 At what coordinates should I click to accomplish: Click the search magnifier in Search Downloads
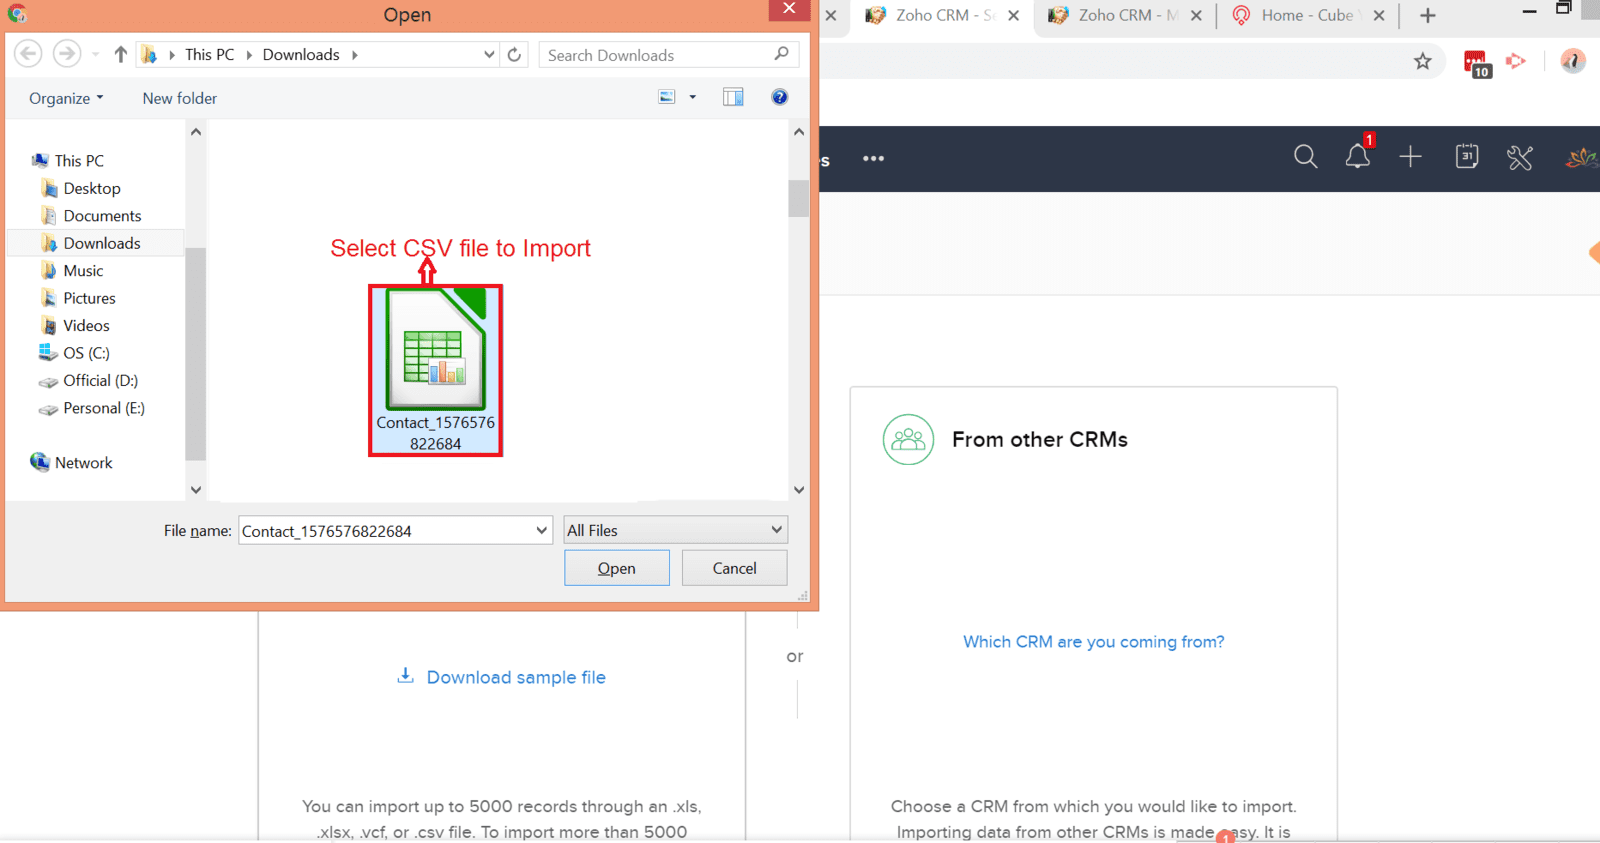(x=782, y=54)
